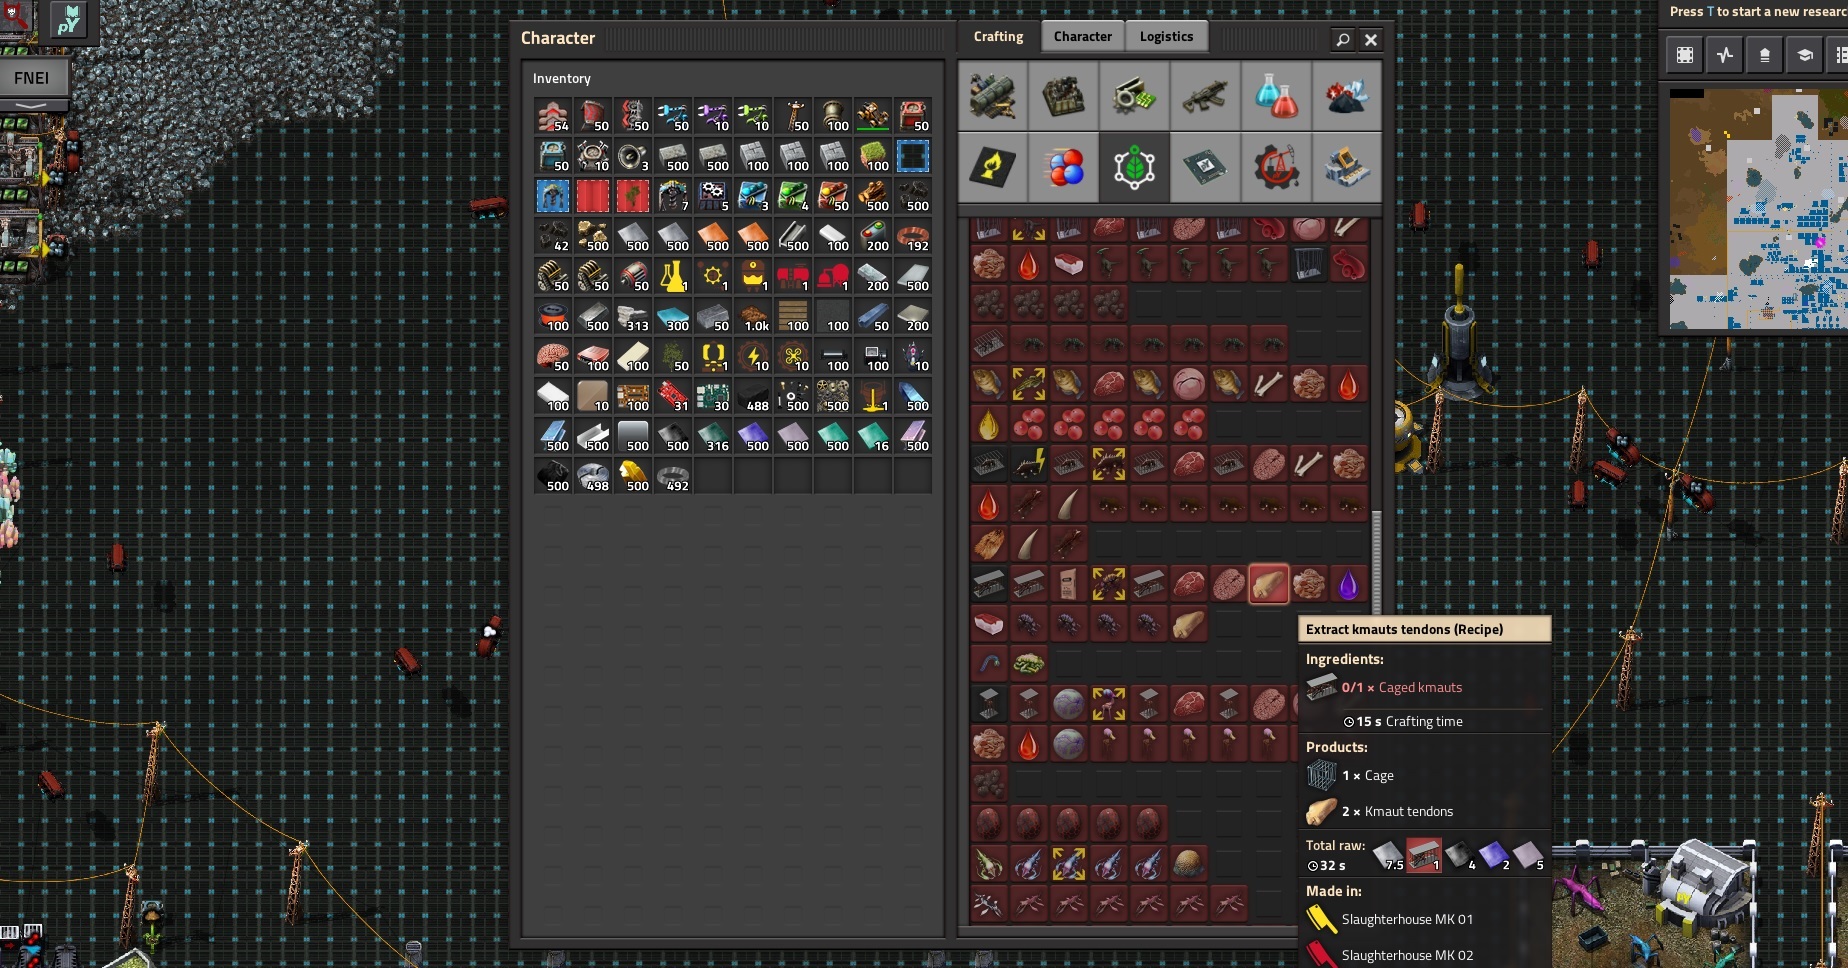Viewport: 1848px width, 968px height.
Task: Select the brain item in inventory
Action: [552, 357]
